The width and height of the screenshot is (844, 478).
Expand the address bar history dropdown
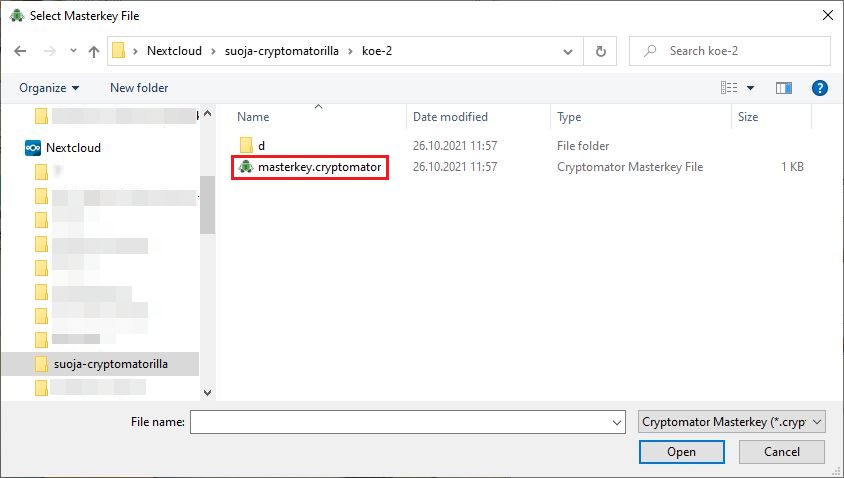click(x=568, y=51)
